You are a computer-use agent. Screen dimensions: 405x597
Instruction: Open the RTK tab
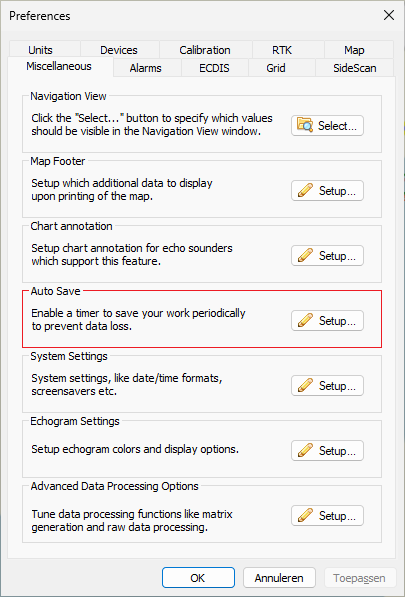(x=282, y=50)
